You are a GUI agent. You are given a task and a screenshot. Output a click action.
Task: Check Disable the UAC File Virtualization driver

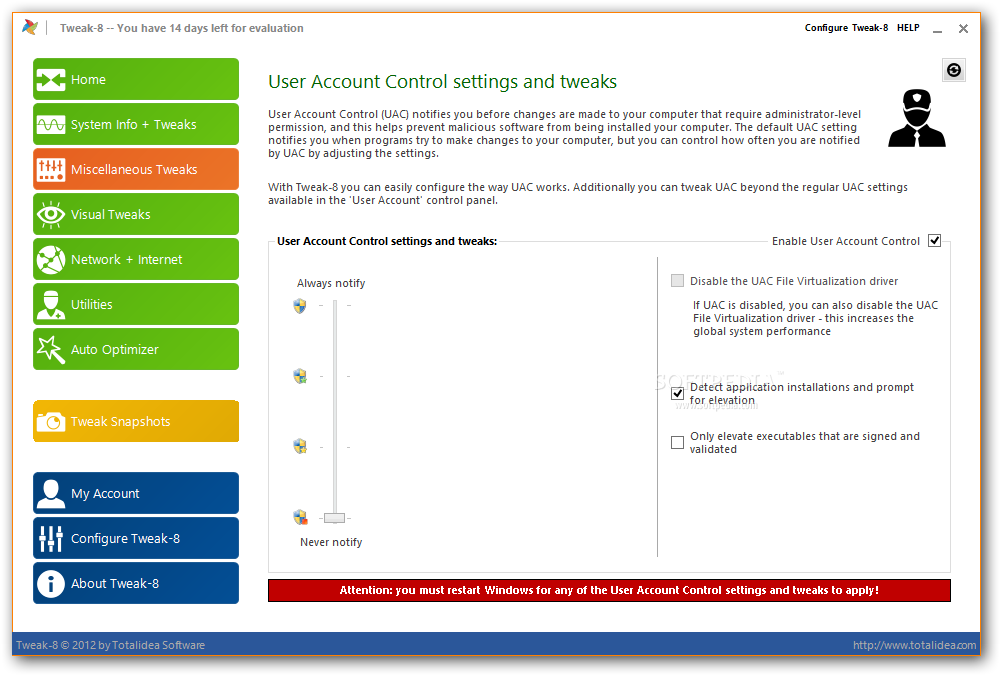click(677, 281)
